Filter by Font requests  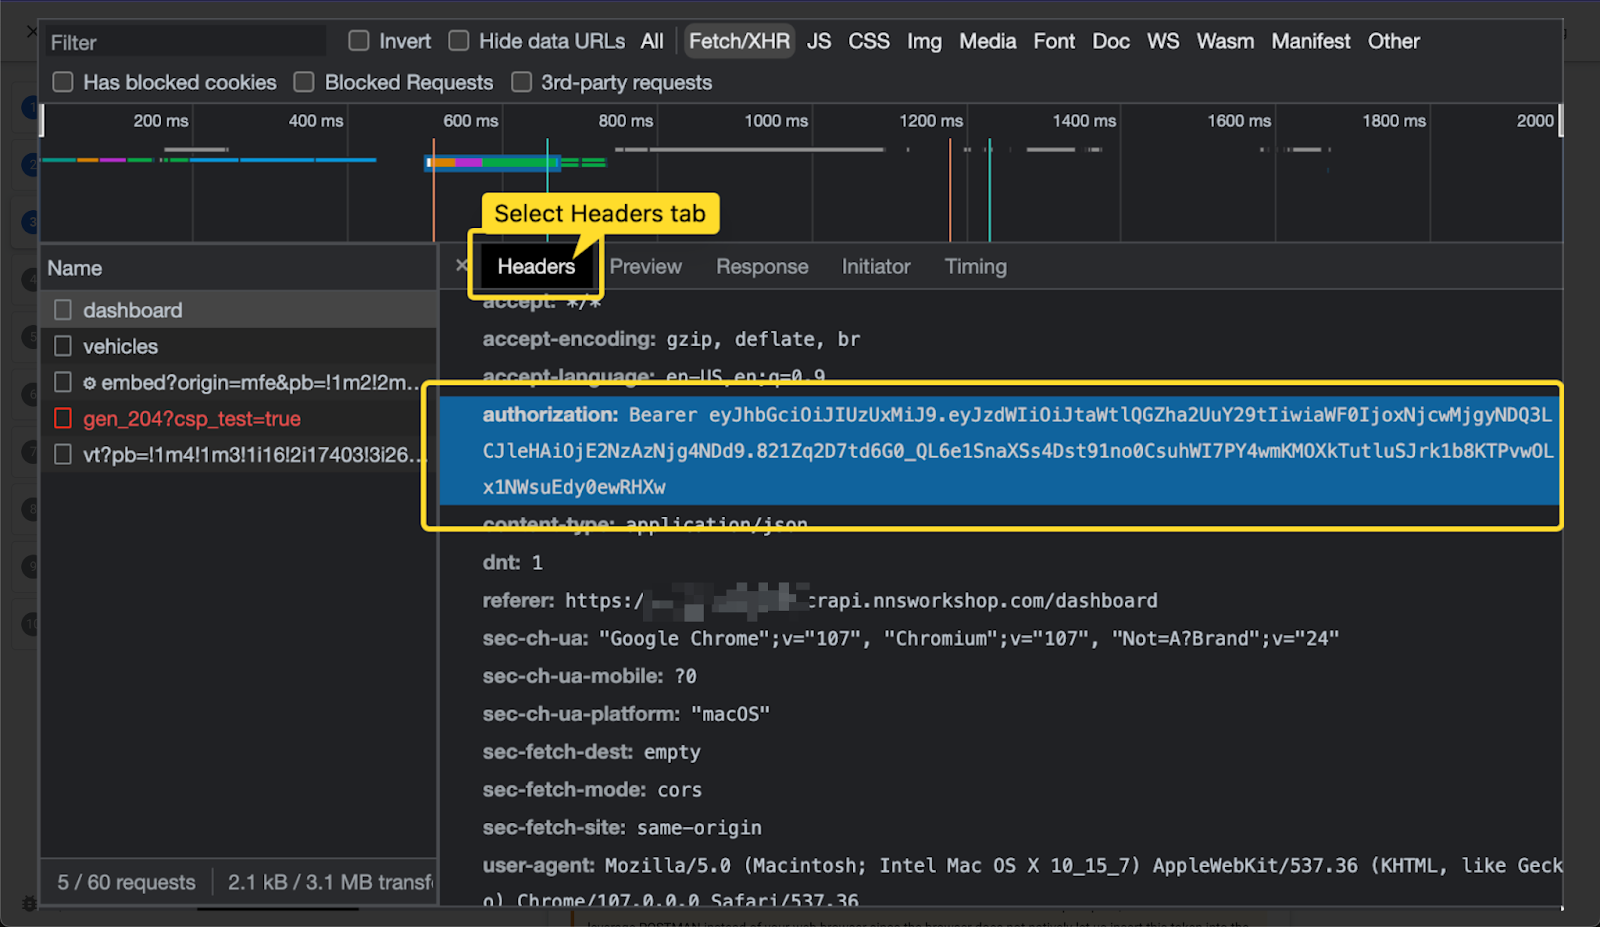(1054, 41)
